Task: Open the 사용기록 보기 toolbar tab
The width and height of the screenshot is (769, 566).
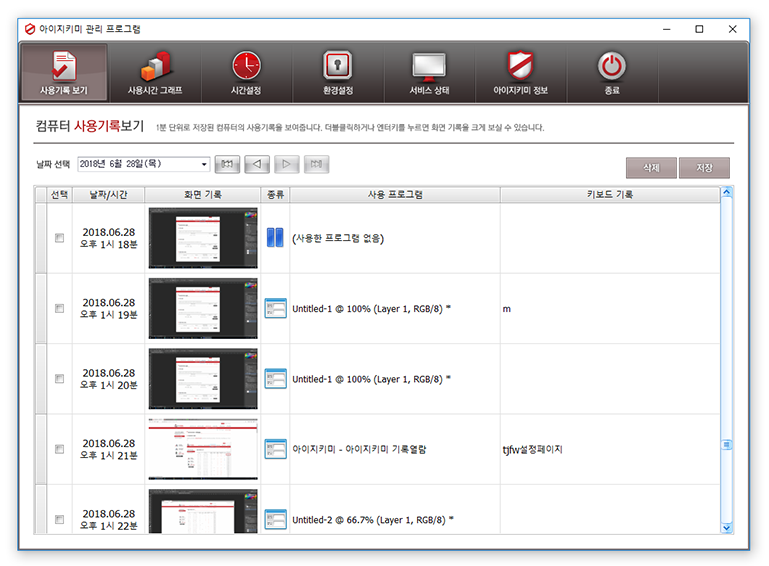Action: pos(64,73)
